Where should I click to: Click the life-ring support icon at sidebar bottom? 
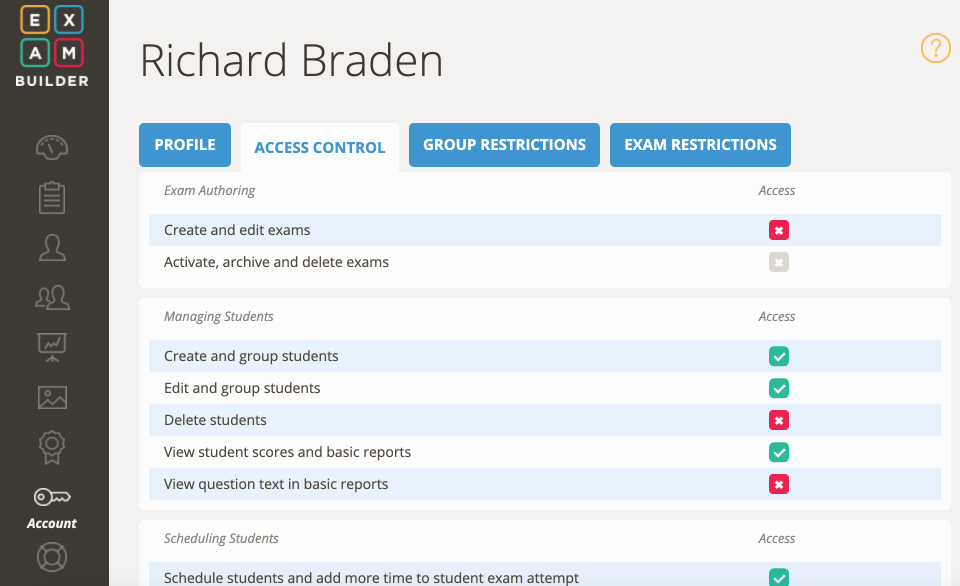click(51, 557)
